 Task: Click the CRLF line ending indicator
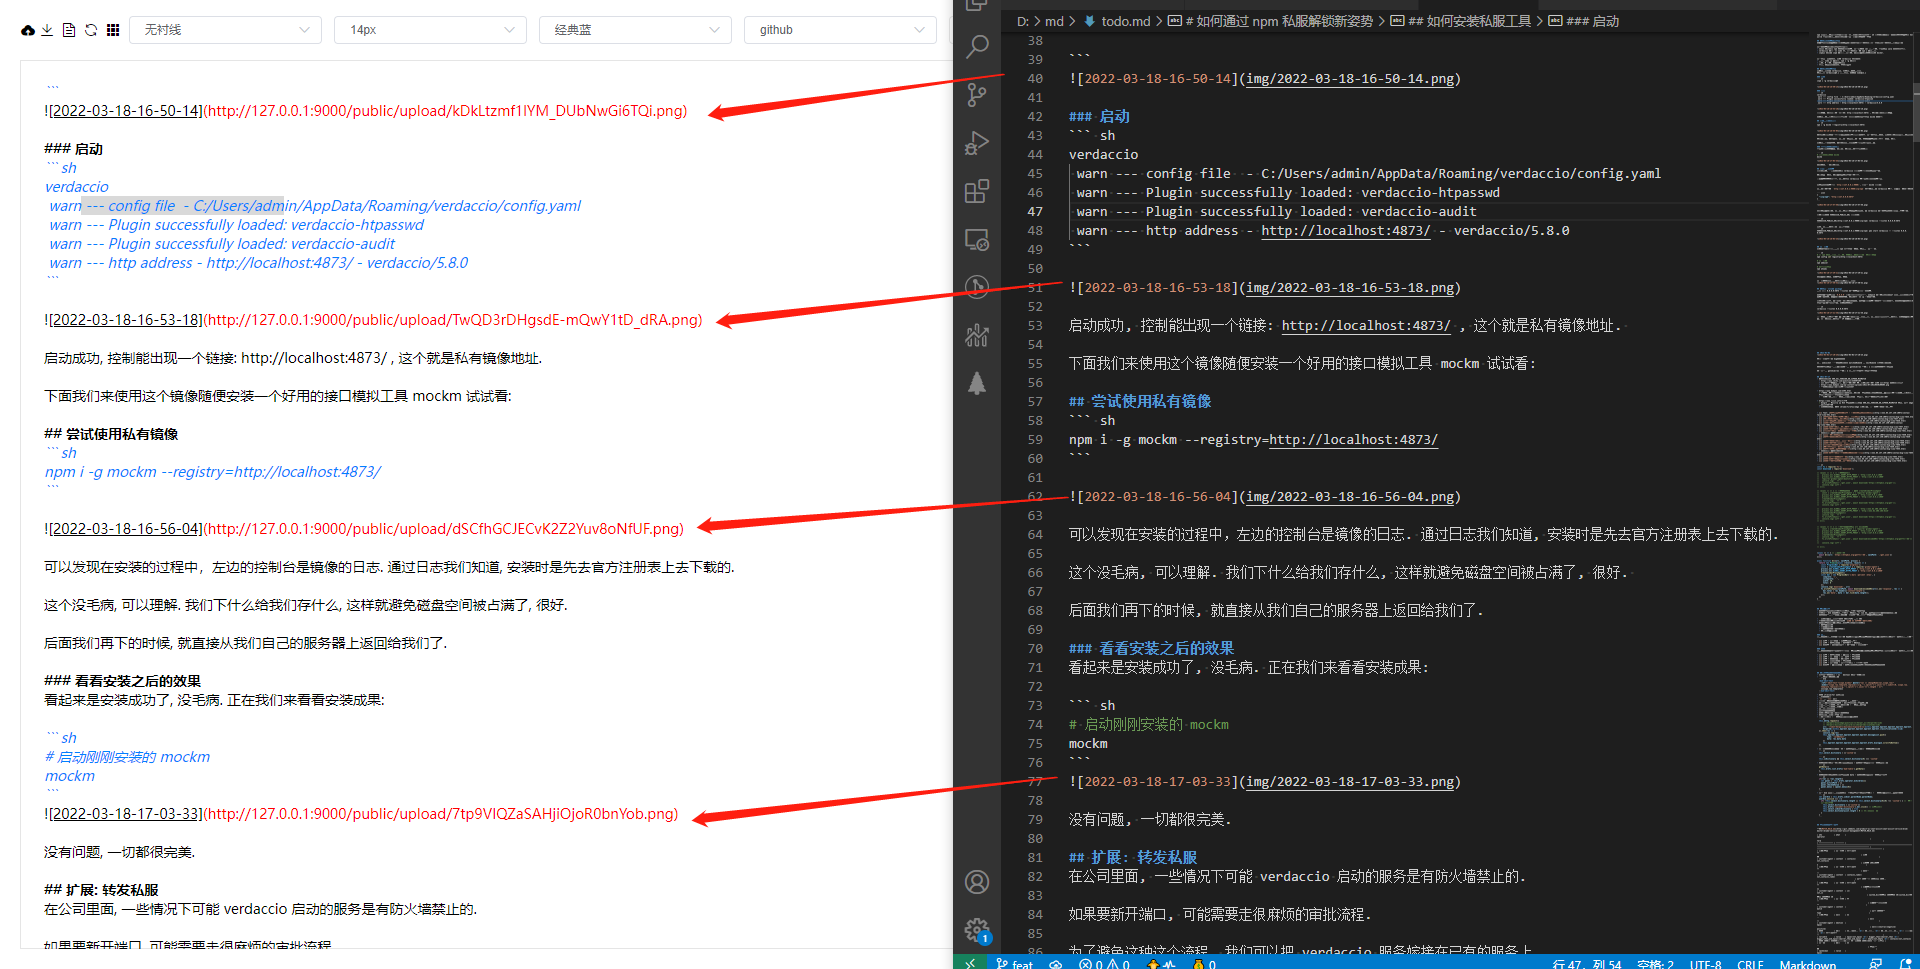pyautogui.click(x=1750, y=963)
